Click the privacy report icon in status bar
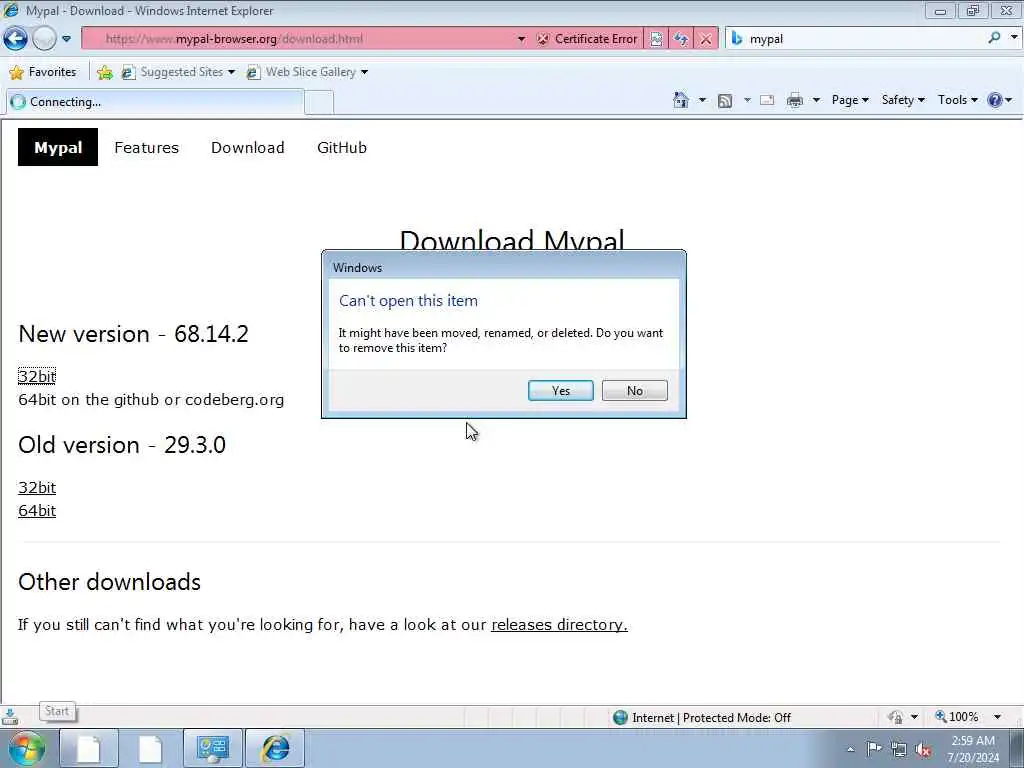This screenshot has width=1024, height=768. coord(896,717)
